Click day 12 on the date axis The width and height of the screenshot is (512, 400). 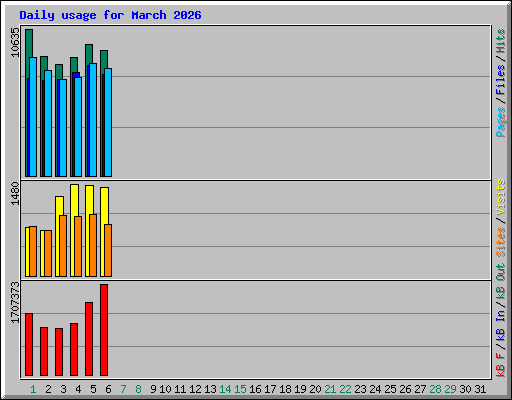[195, 389]
